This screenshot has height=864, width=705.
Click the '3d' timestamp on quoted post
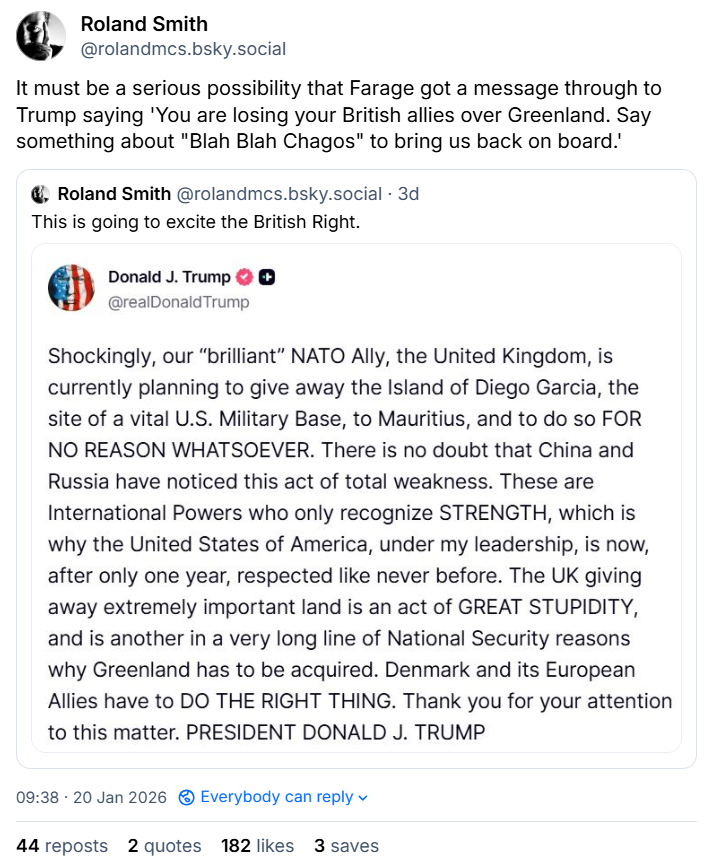click(409, 194)
